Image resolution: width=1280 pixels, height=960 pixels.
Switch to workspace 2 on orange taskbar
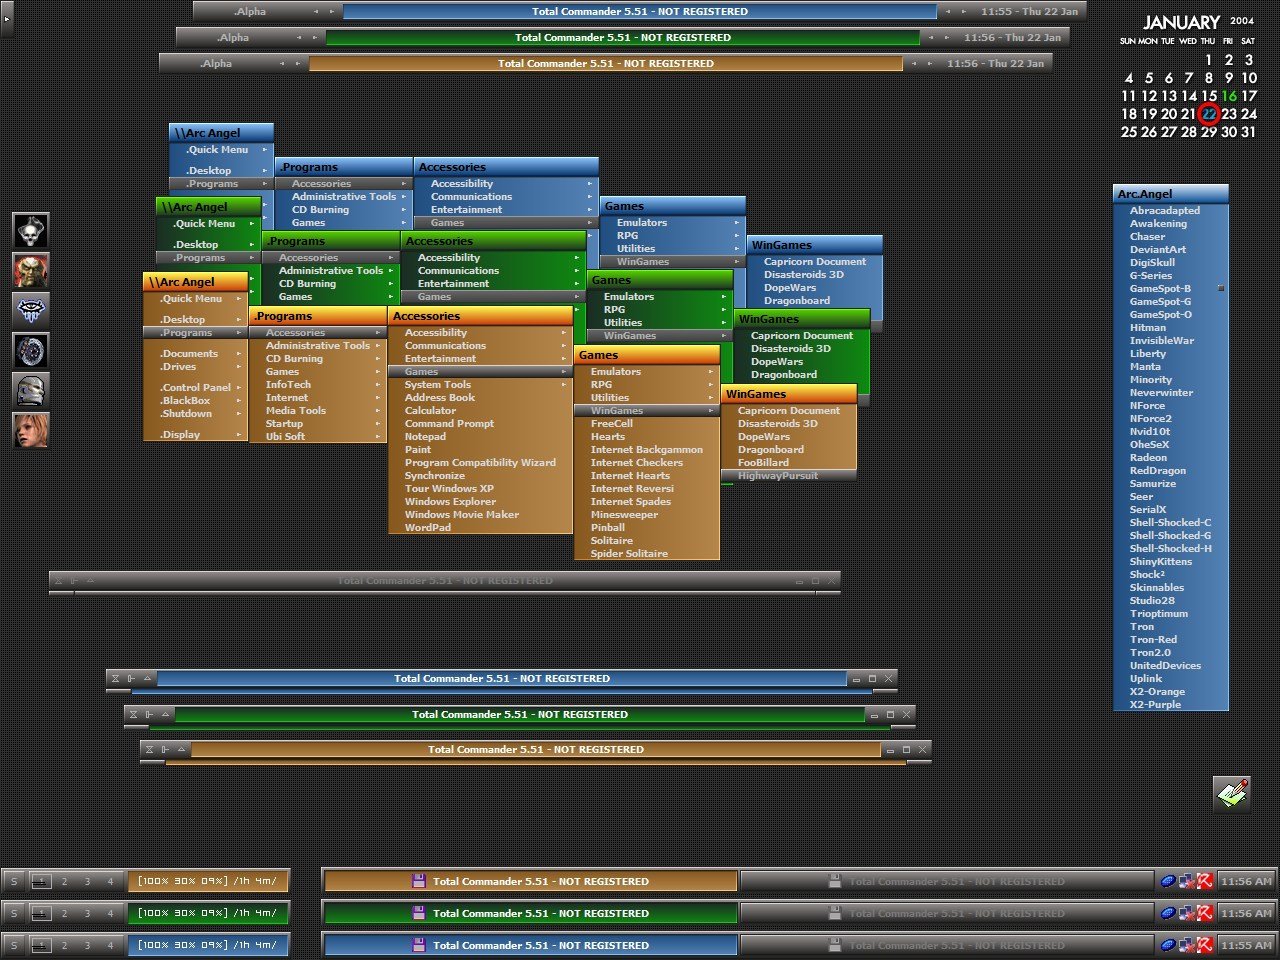(x=65, y=881)
